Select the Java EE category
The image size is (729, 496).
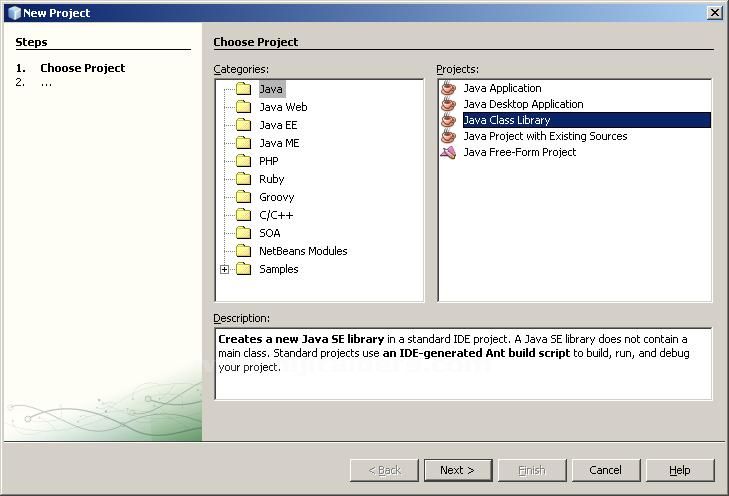(278, 125)
